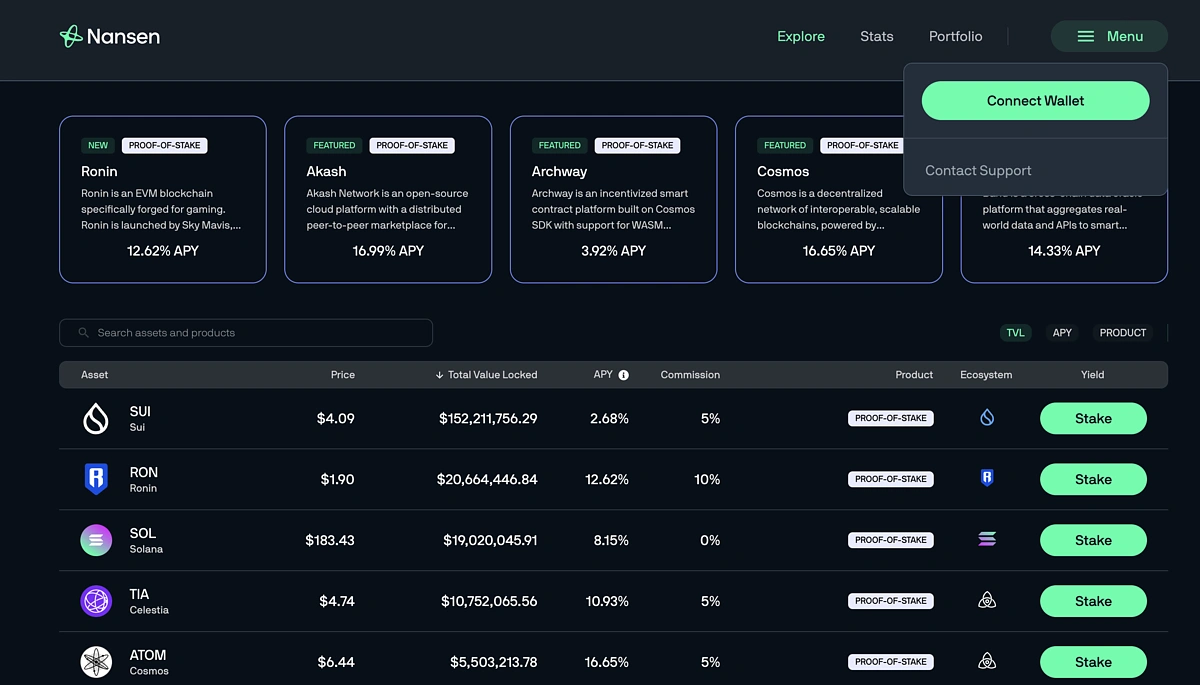The image size is (1200, 685).
Task: Click the Connect Wallet button
Action: (x=1035, y=101)
